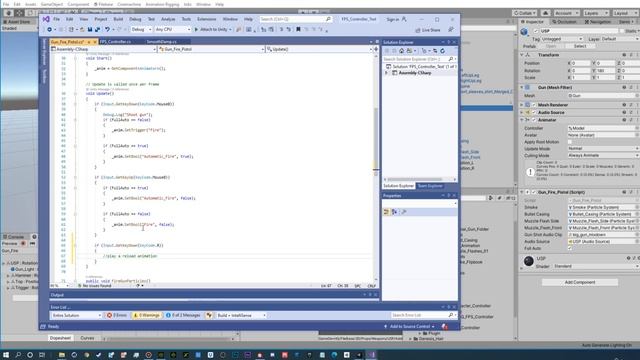Expand the Mesh Renderer component foldout
The width and height of the screenshot is (640, 360).
click(522, 105)
